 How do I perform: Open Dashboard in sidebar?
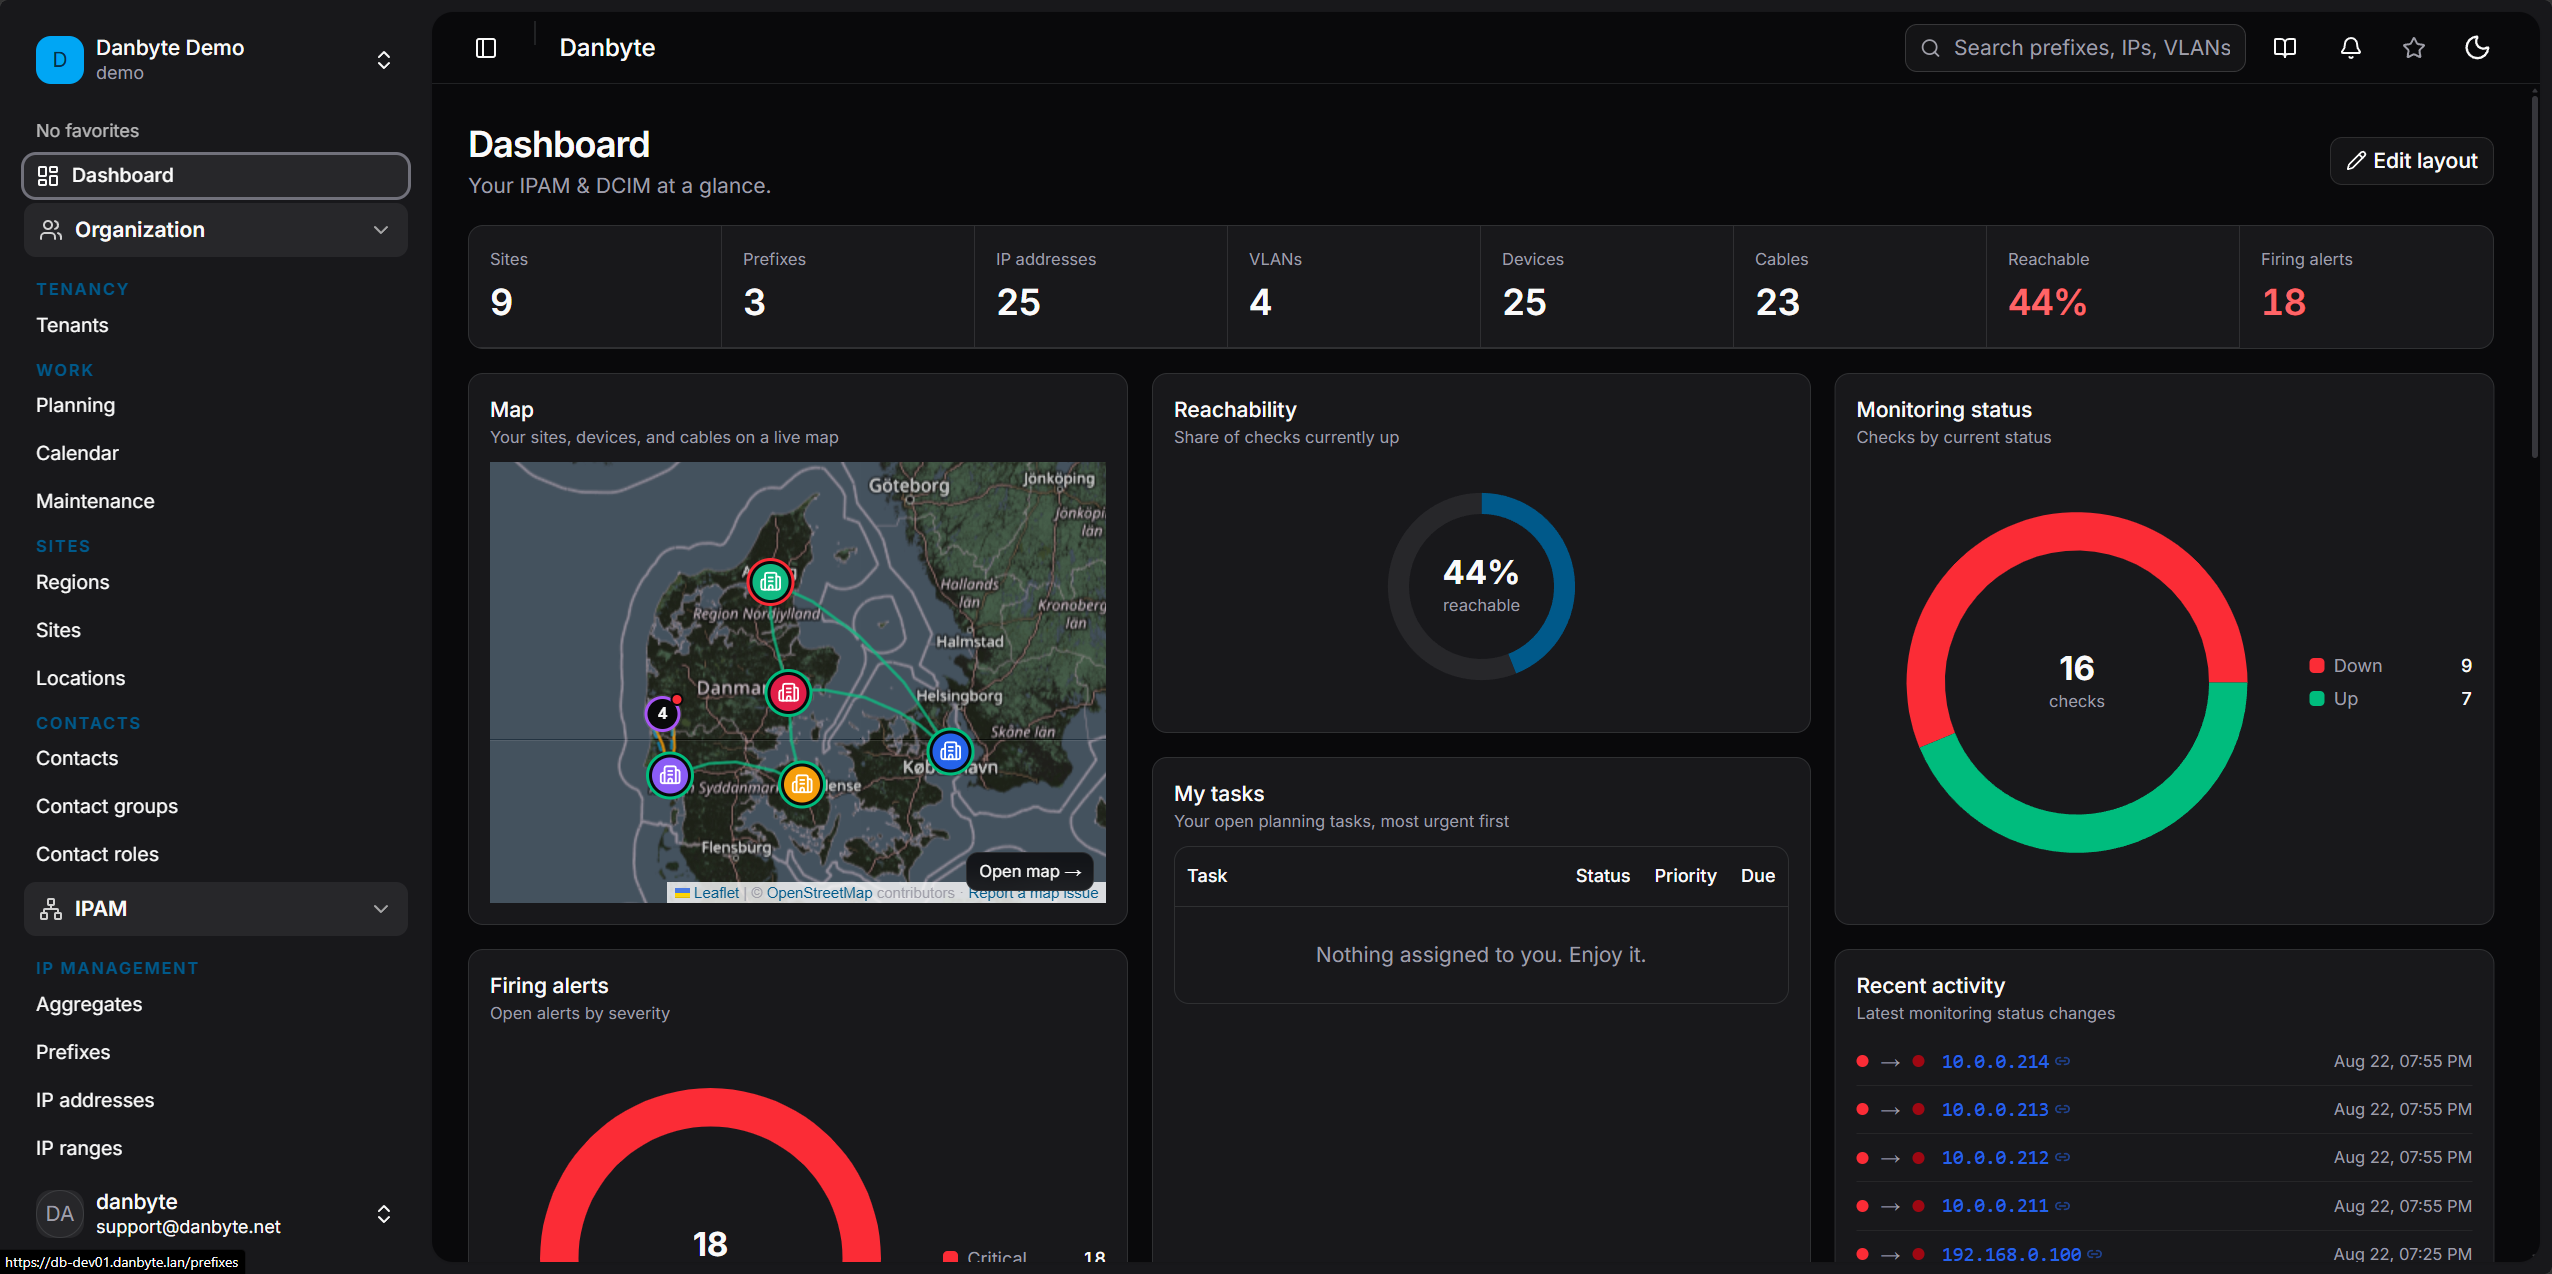[216, 176]
